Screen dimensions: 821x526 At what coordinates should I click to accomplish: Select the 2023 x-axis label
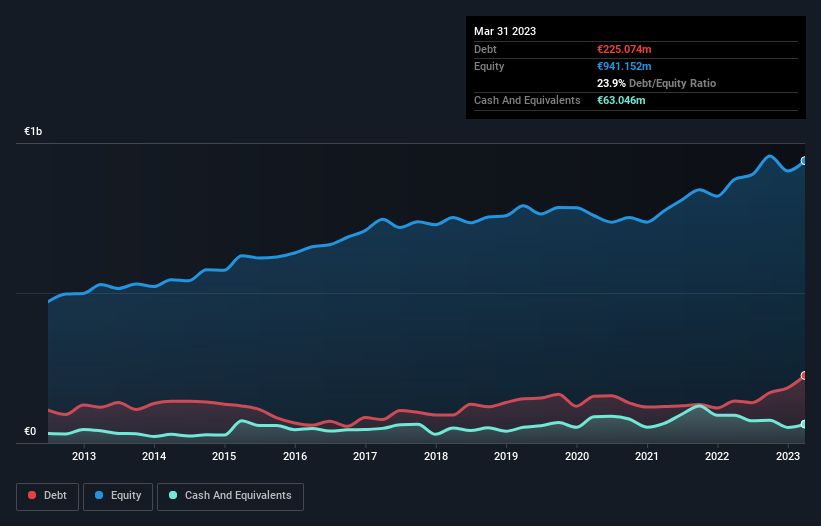(787, 456)
